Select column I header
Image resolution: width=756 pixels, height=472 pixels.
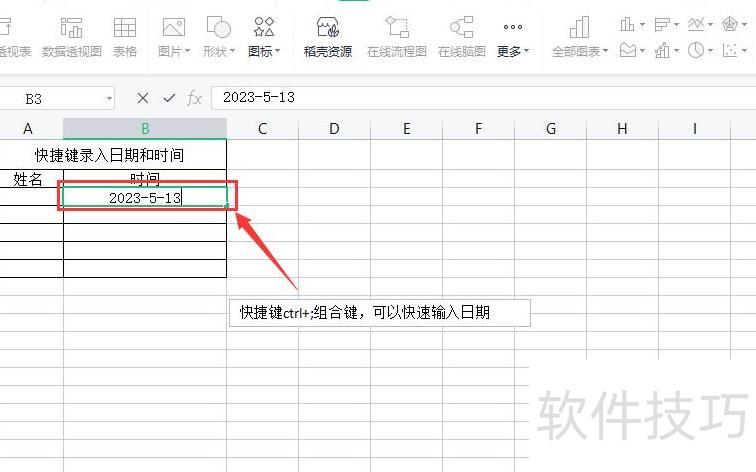tap(695, 129)
